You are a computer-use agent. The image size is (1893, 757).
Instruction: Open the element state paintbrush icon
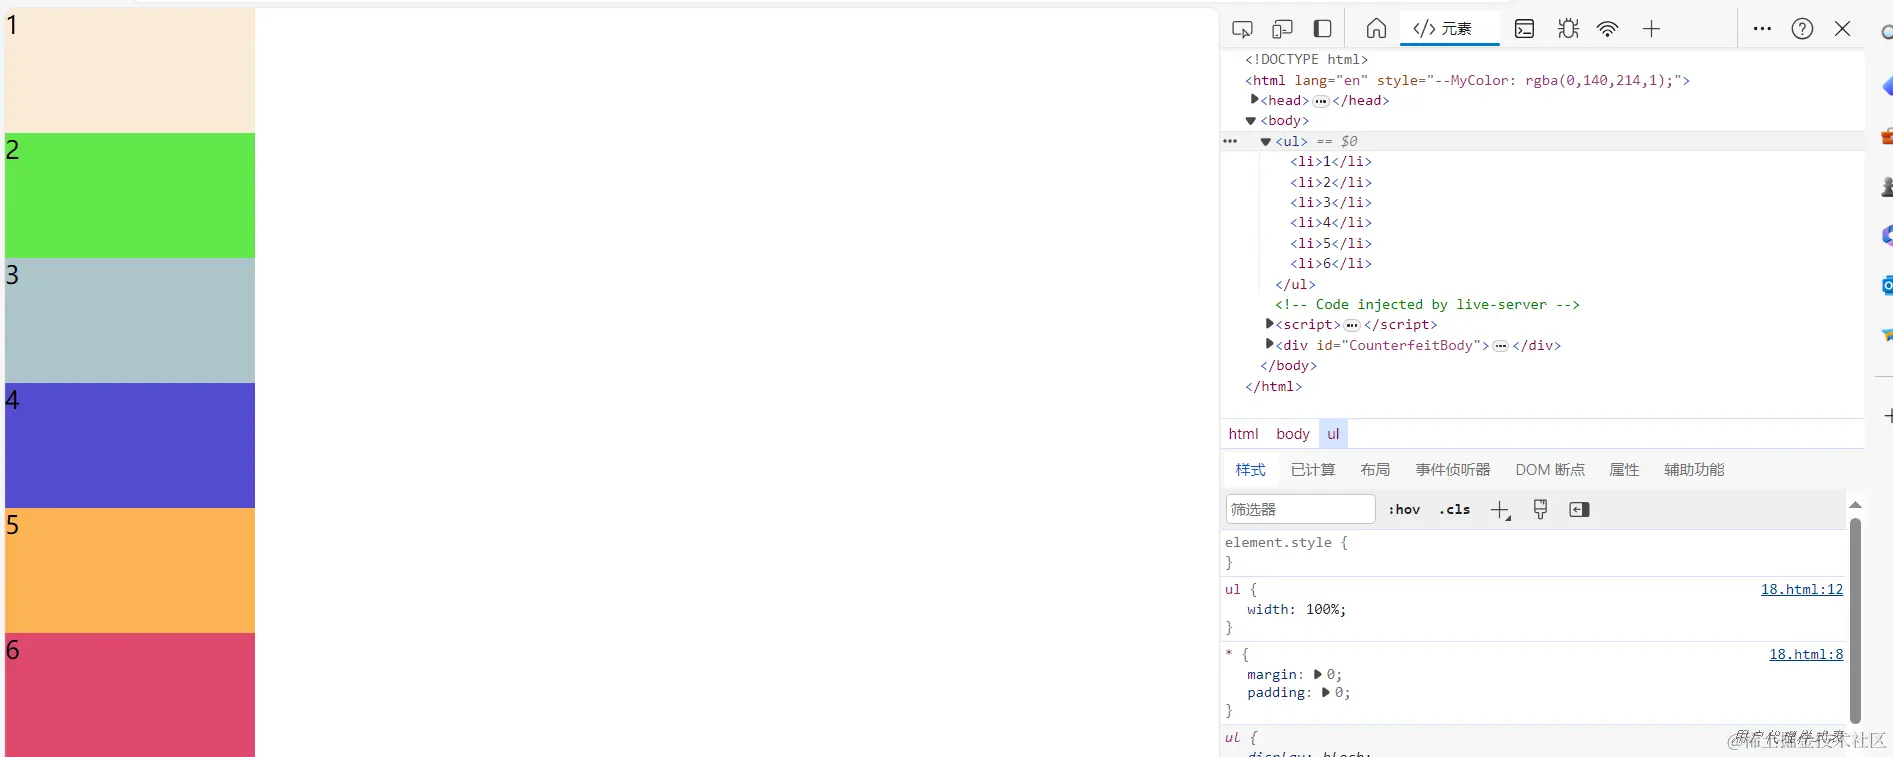1540,509
